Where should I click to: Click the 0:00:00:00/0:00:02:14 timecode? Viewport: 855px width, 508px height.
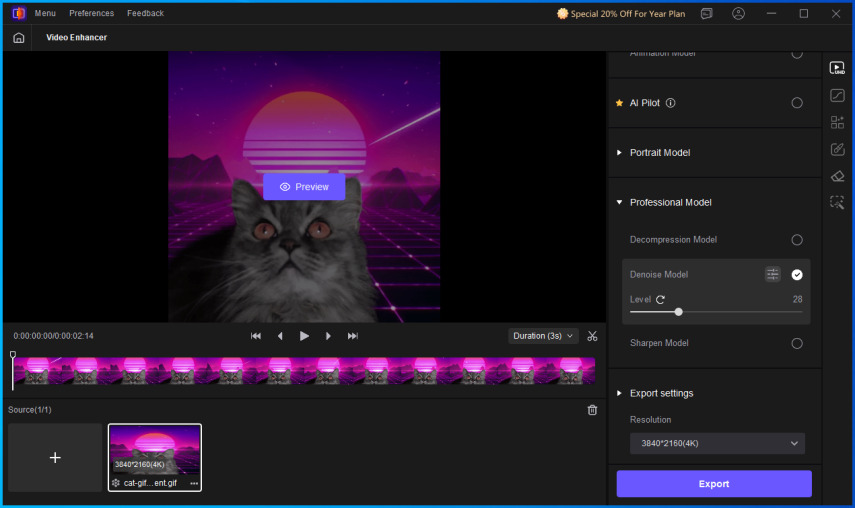53,336
